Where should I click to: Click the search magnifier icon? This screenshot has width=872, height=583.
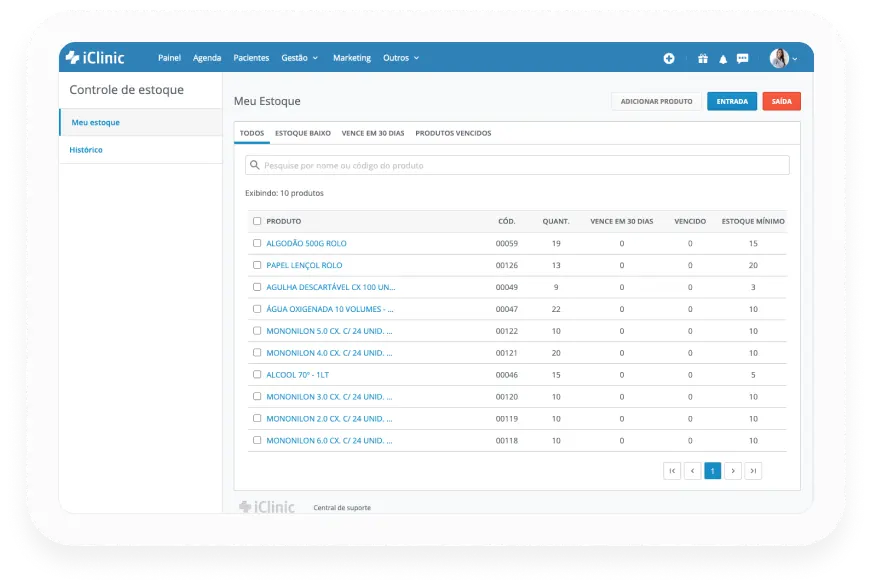pos(255,165)
